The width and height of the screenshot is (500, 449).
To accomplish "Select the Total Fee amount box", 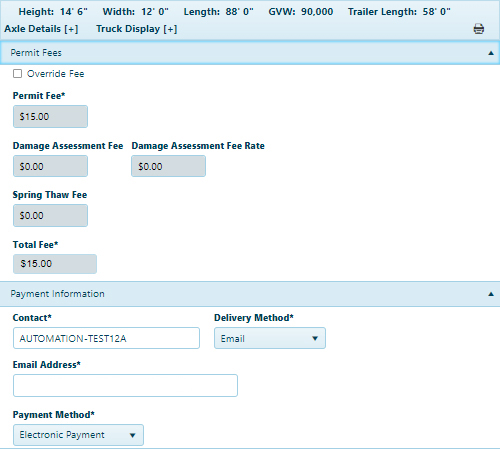I will [55, 264].
